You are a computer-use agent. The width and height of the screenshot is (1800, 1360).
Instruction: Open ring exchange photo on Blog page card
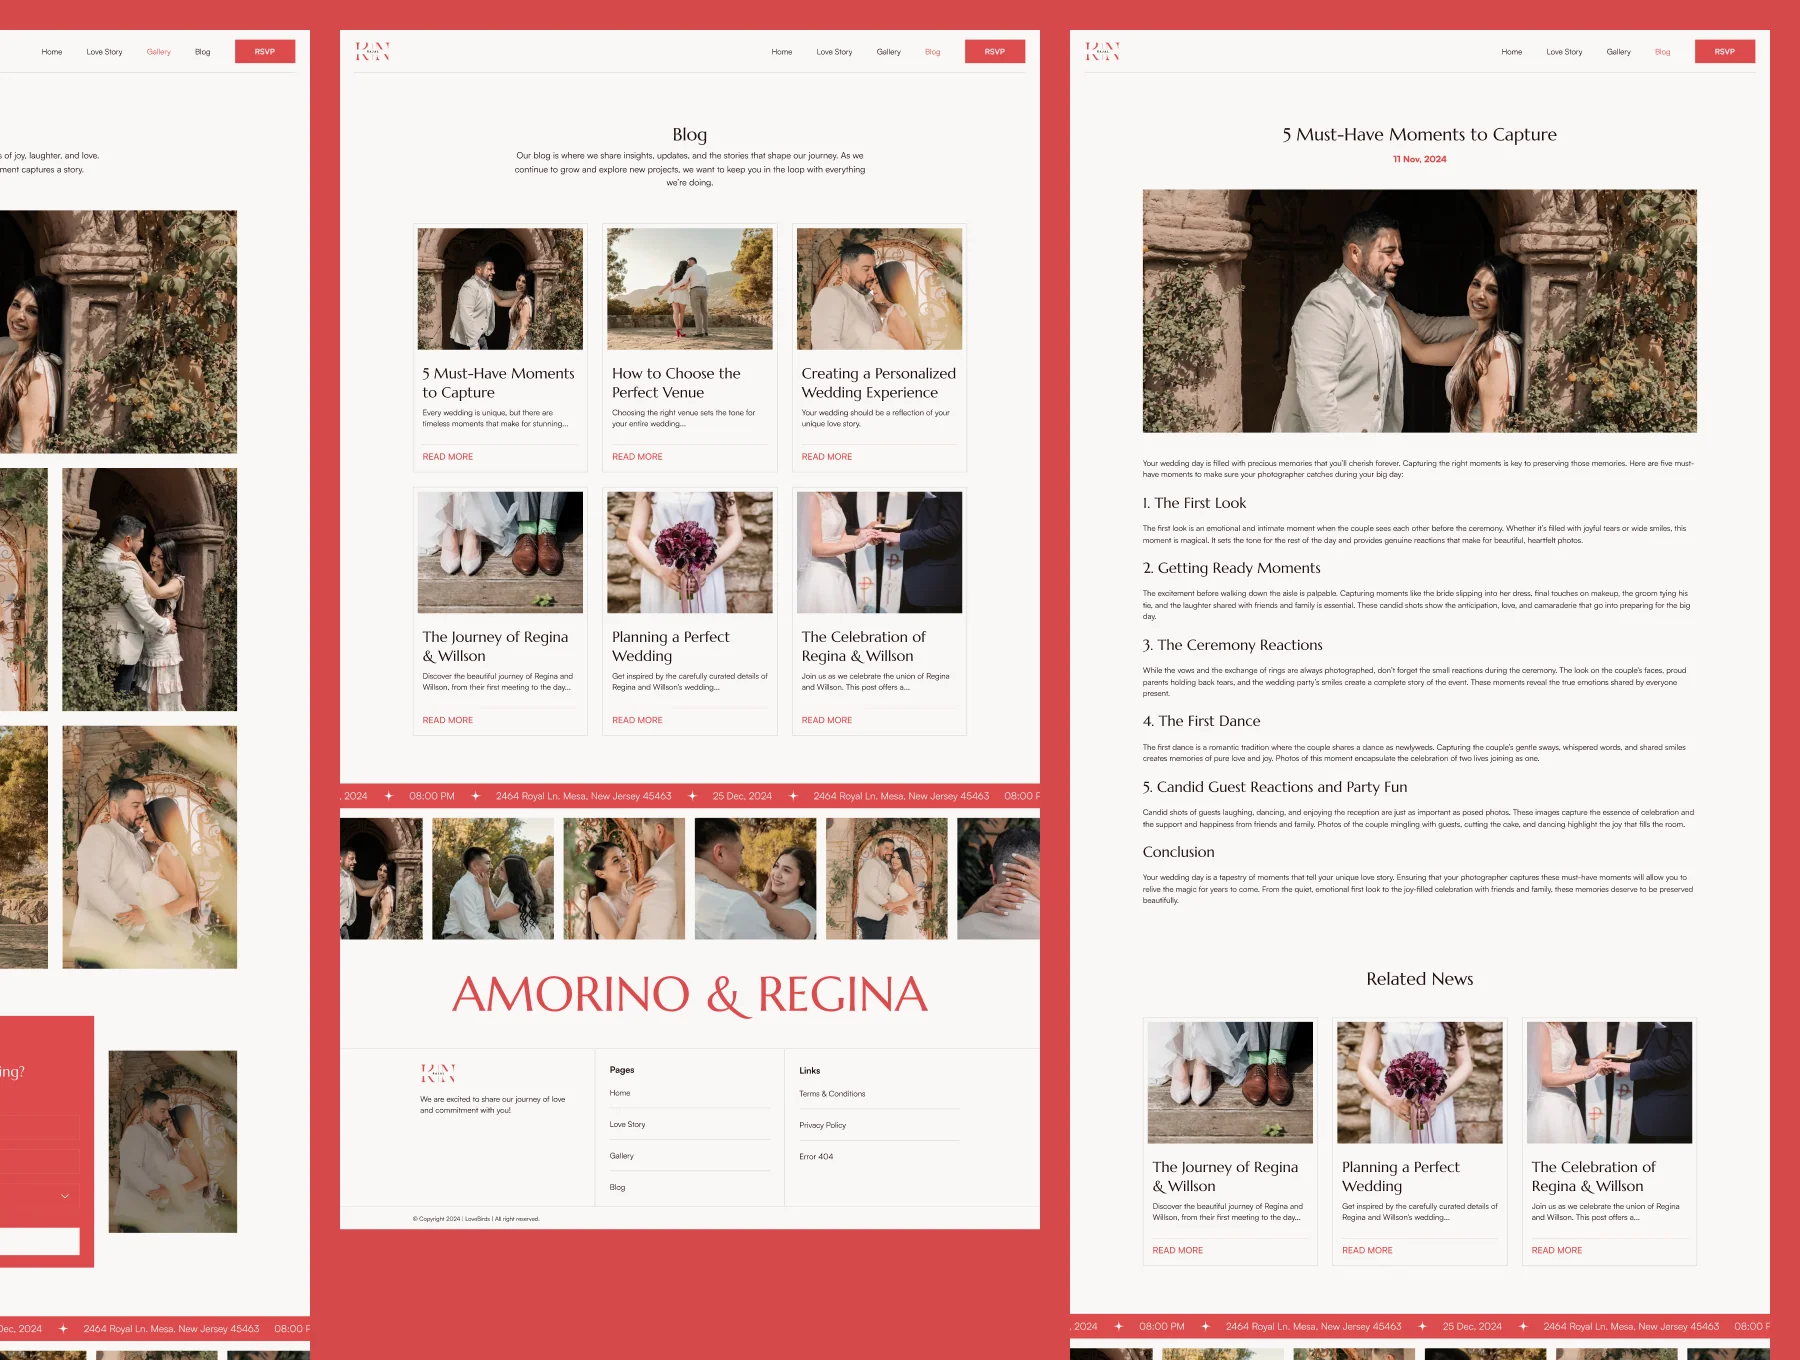tap(879, 552)
